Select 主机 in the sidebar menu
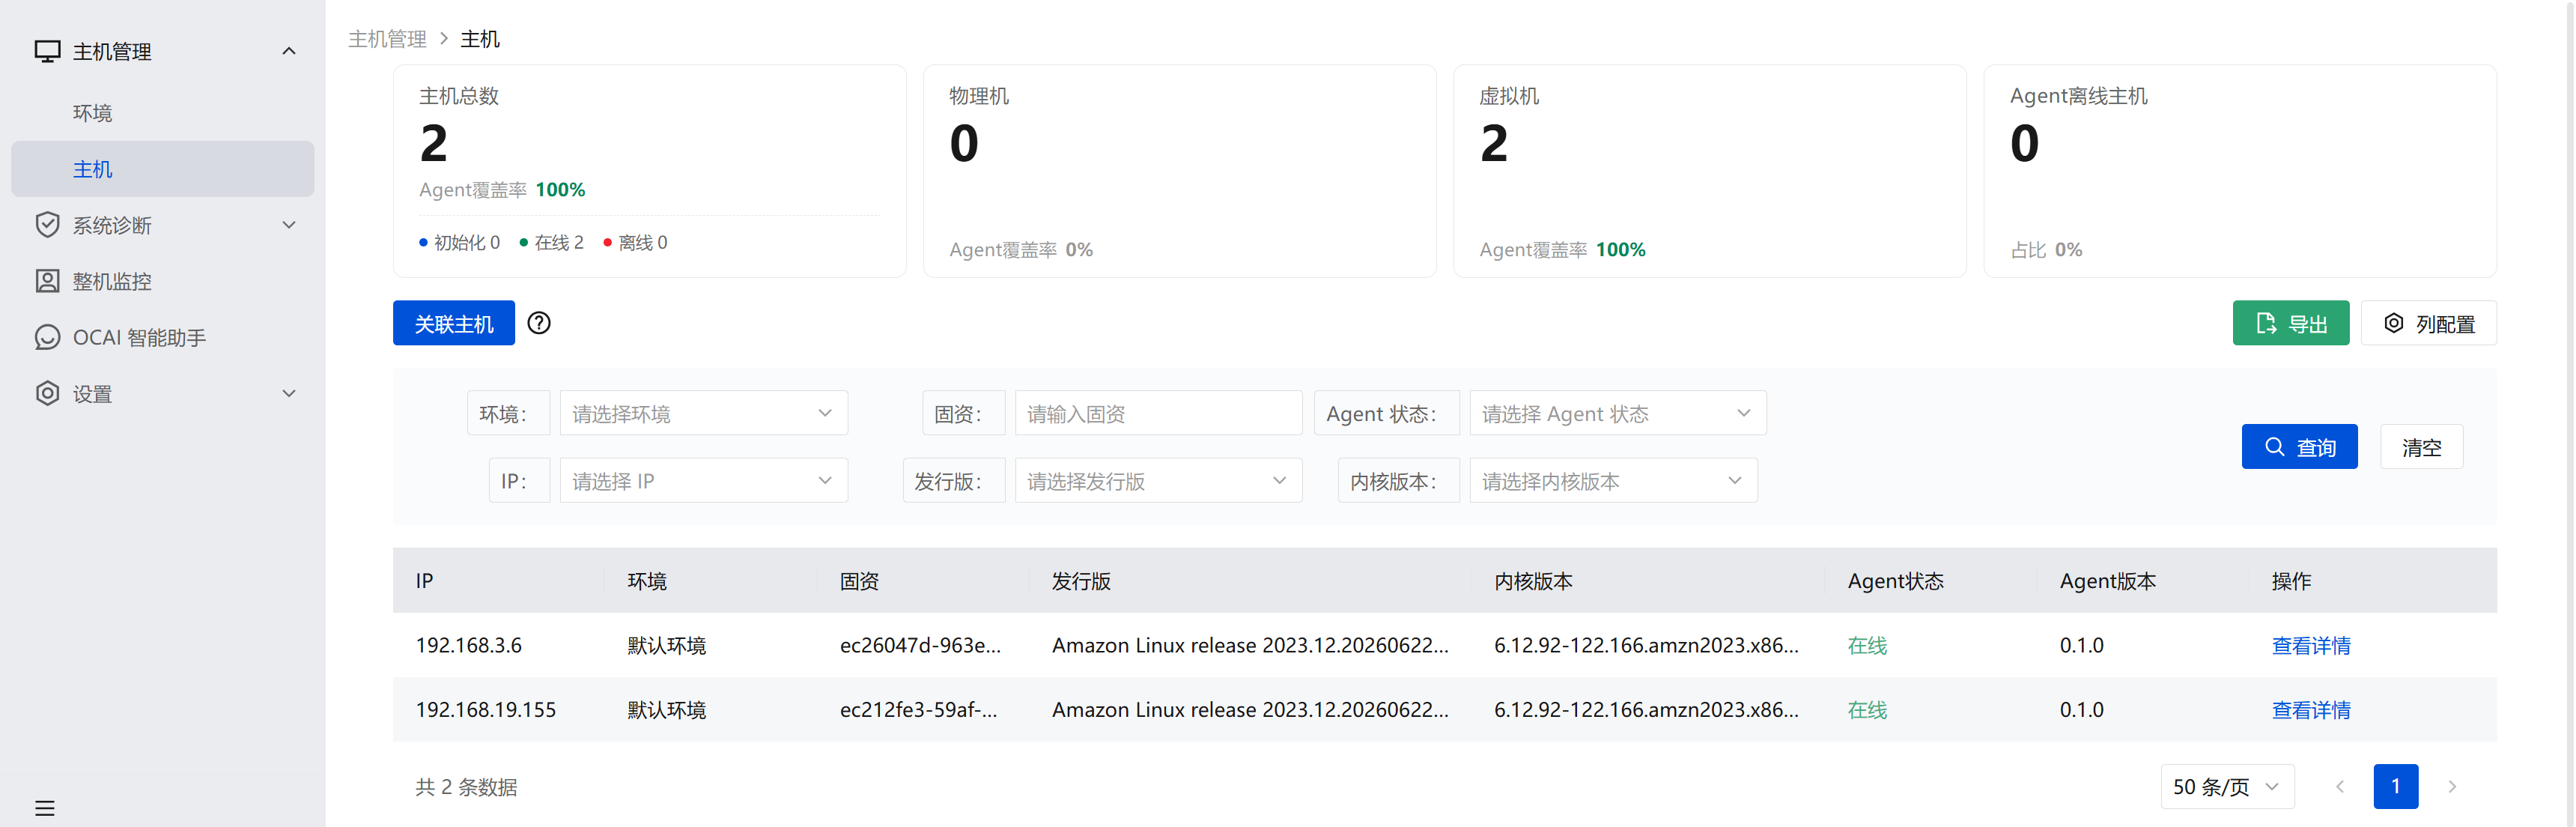Viewport: 2576px width, 827px height. [162, 169]
